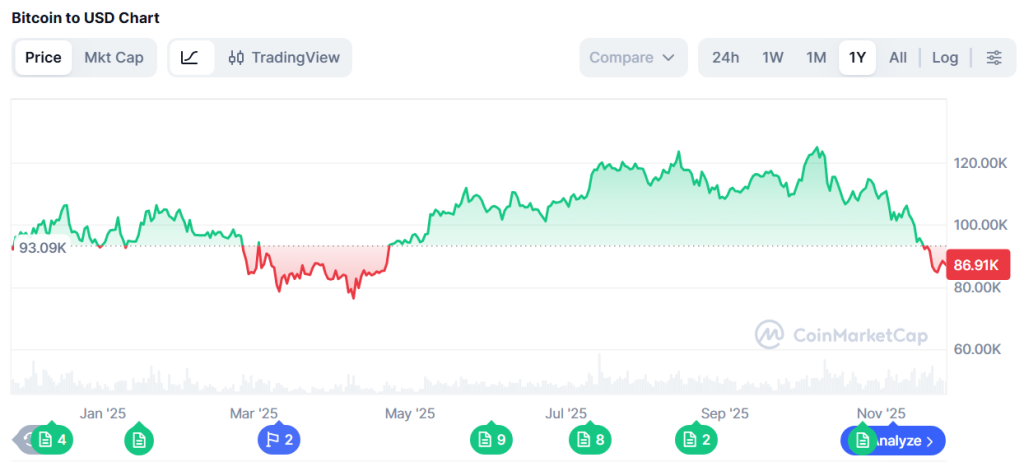Show the All time range
1024x462 pixels.
pos(898,58)
